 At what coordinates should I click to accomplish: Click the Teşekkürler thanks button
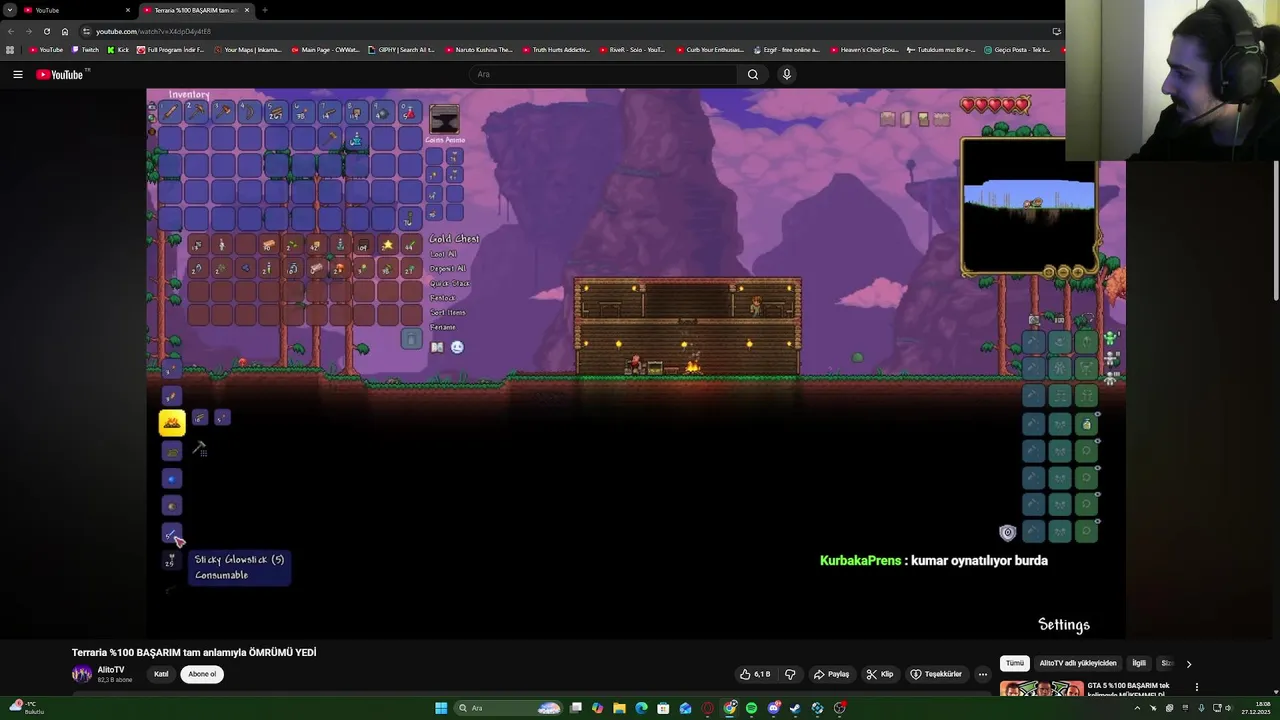936,674
